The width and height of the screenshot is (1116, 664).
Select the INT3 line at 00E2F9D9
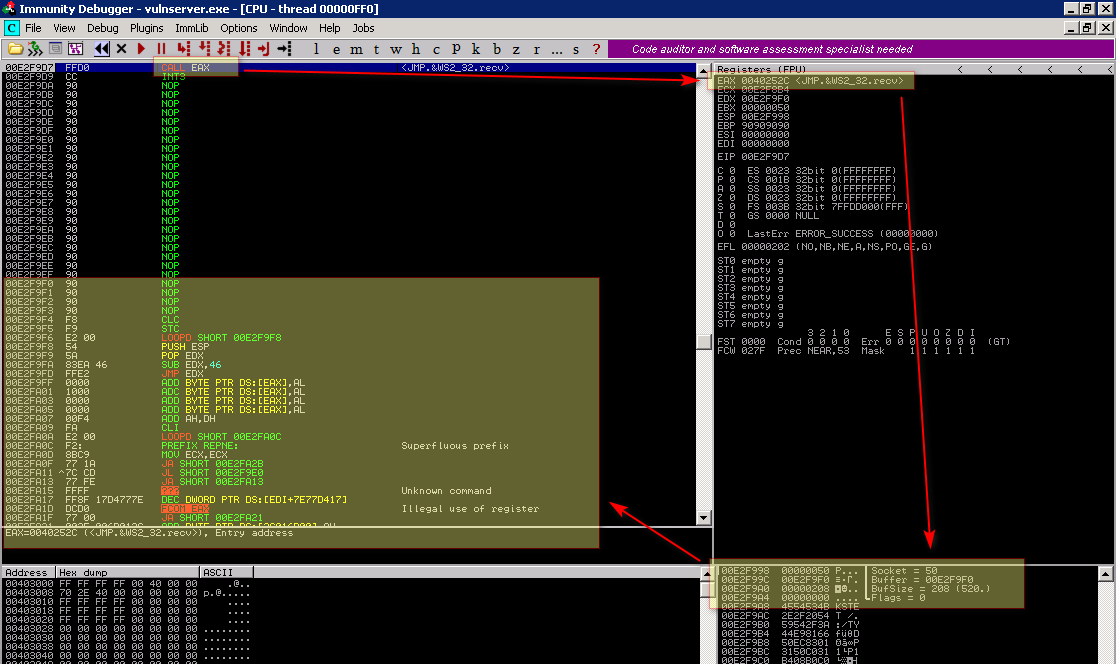[349, 77]
